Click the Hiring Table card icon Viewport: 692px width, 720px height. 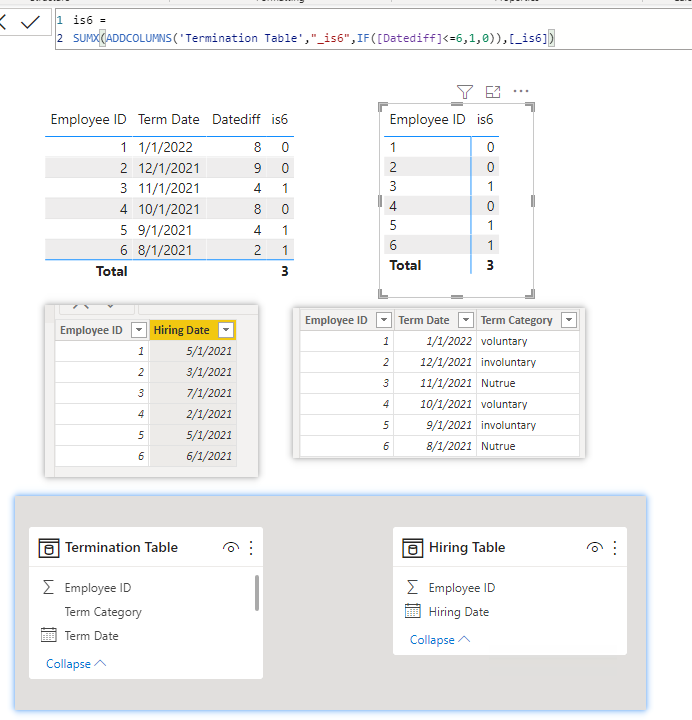point(412,548)
